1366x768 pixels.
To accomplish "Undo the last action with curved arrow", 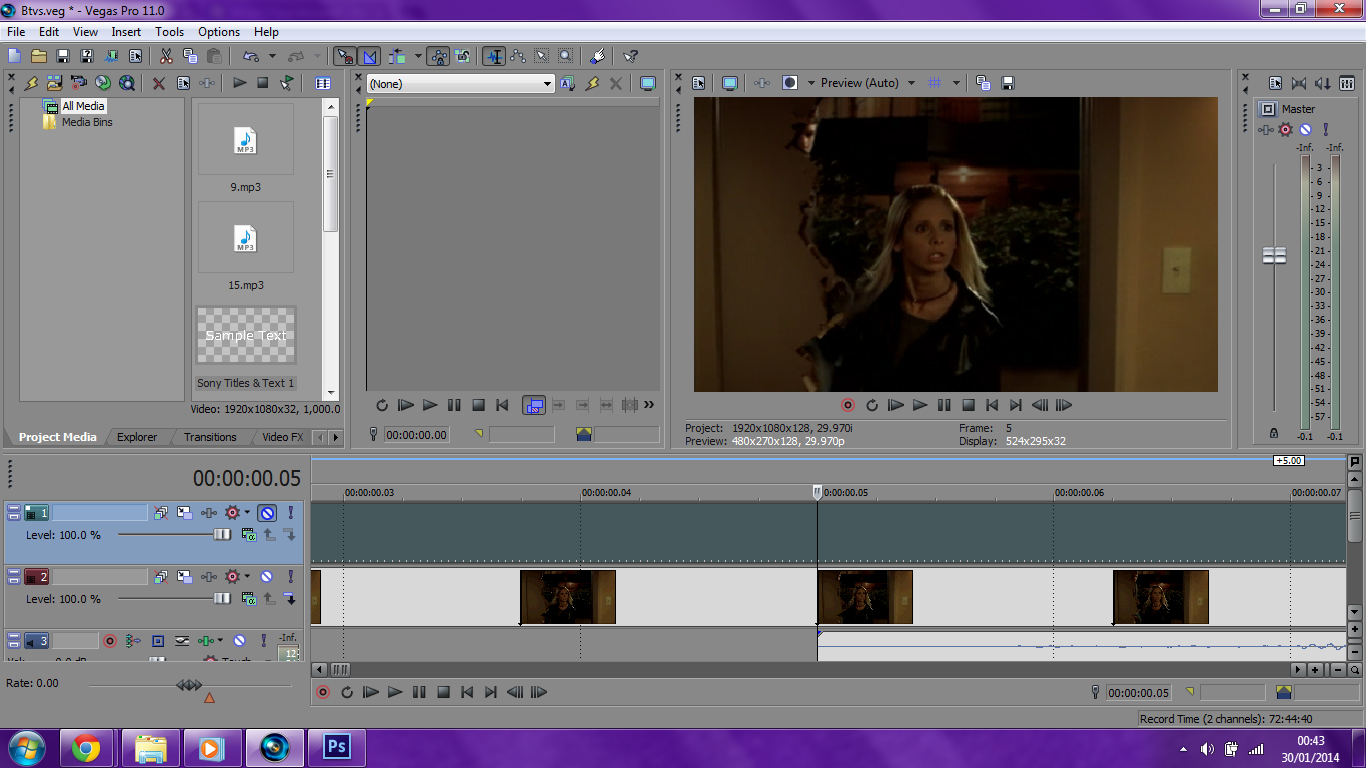I will [x=250, y=56].
